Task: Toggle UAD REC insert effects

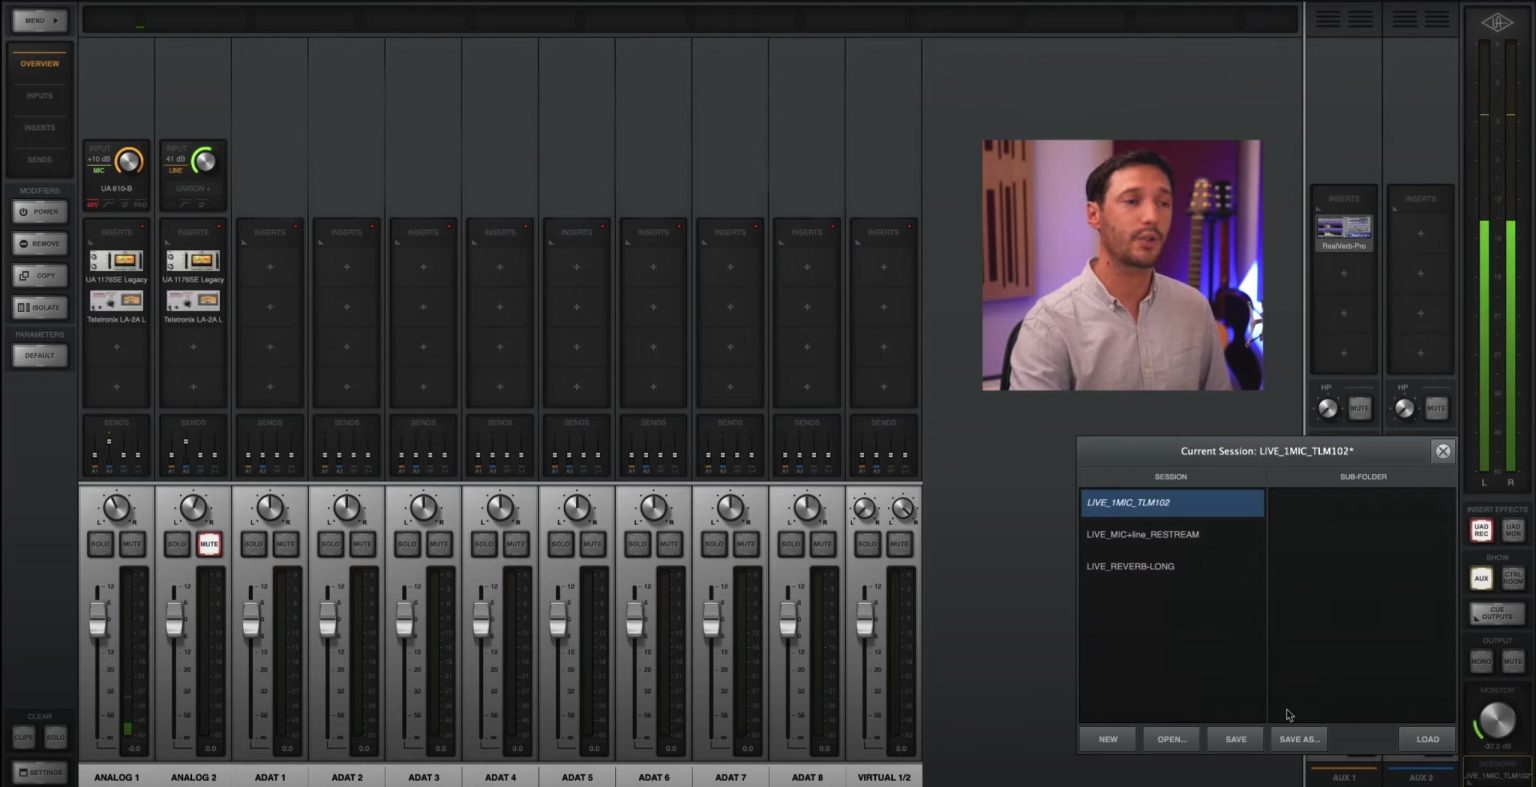Action: tap(1481, 530)
